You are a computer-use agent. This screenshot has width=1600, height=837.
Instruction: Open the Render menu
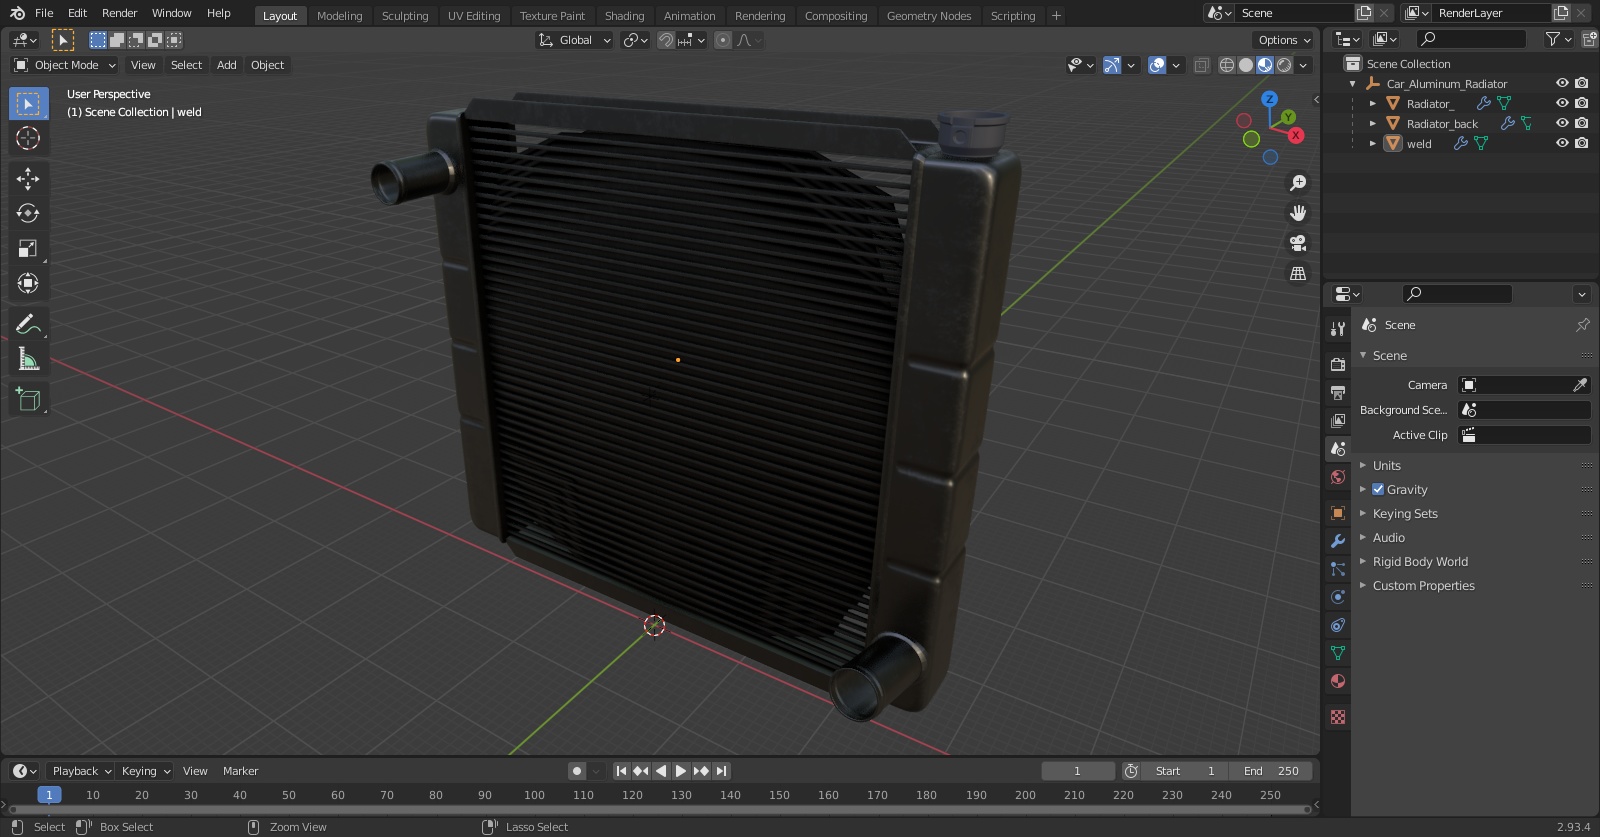point(119,13)
